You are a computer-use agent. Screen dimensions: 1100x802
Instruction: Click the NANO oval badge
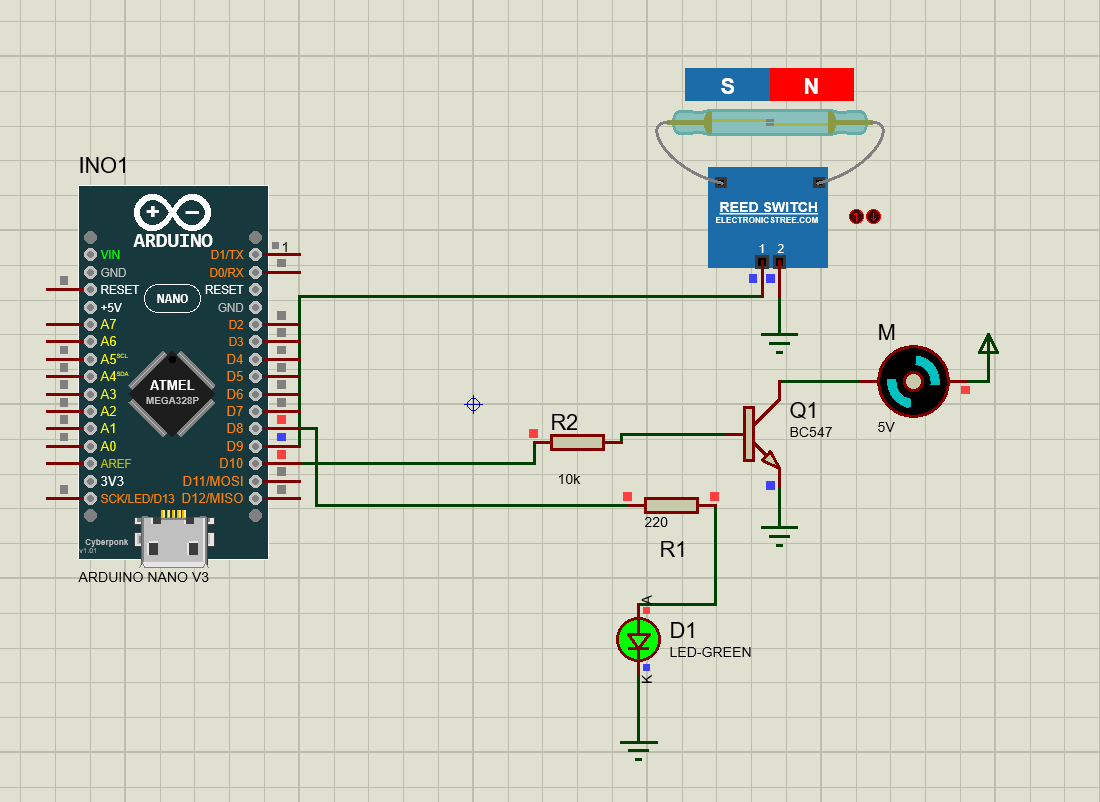173,299
